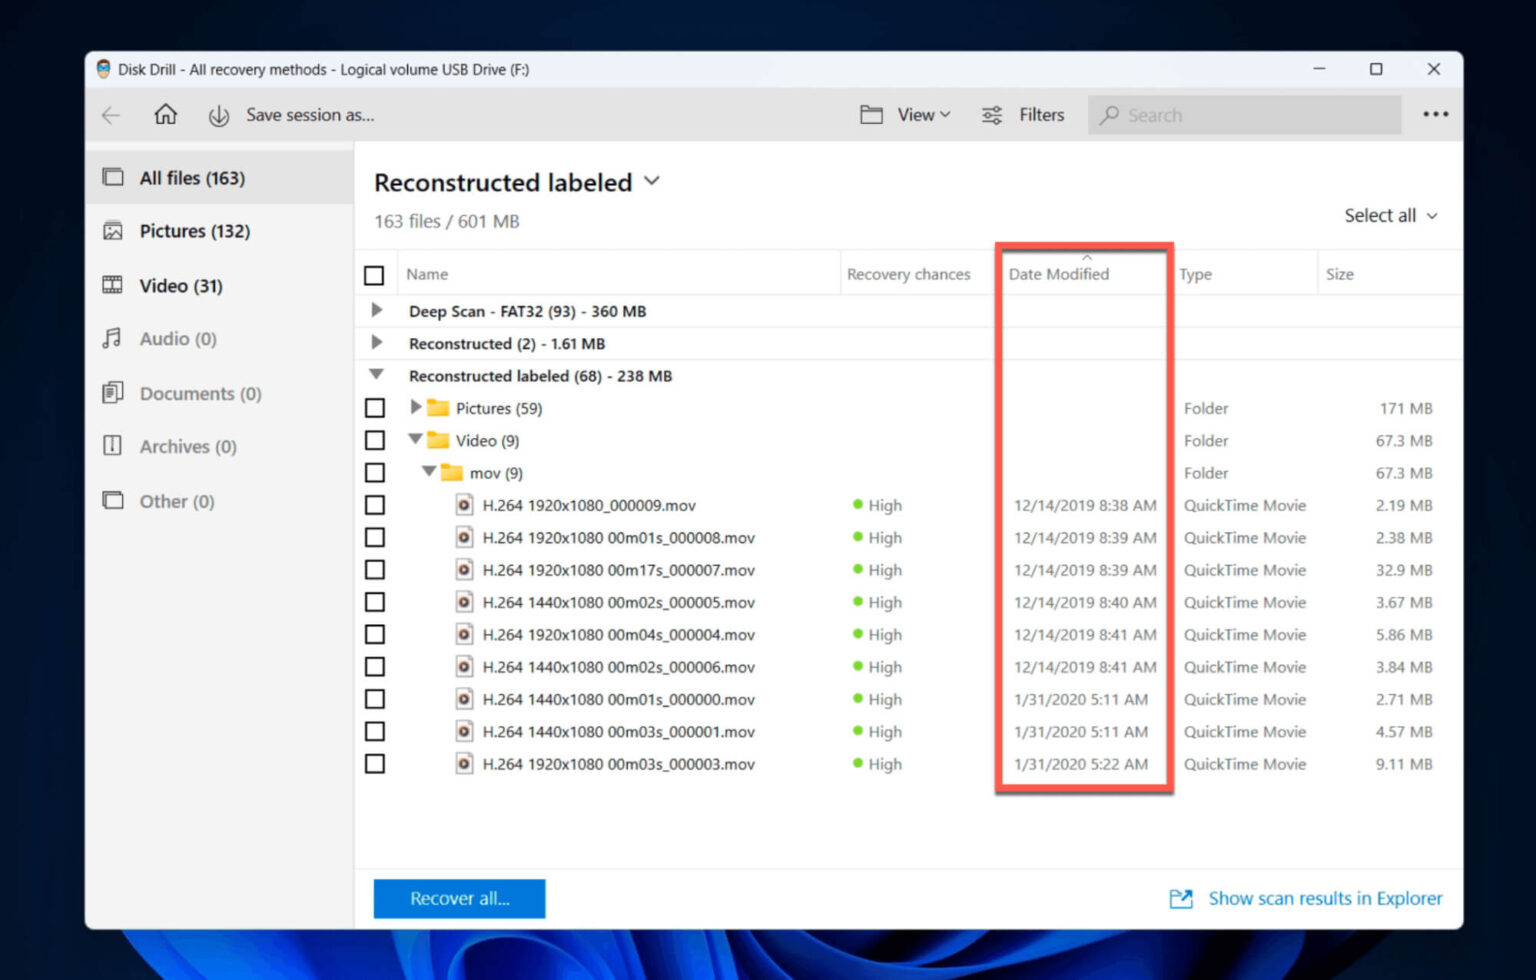Click the Search input field

1244,114
